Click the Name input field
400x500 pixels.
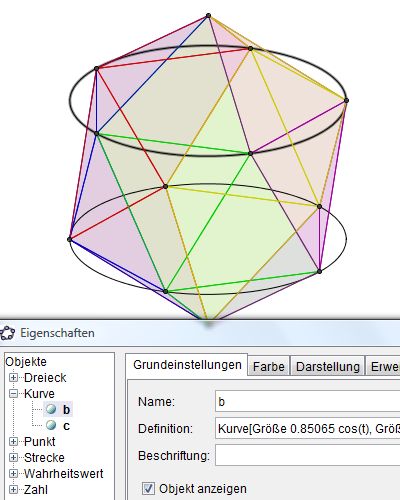tap(307, 402)
